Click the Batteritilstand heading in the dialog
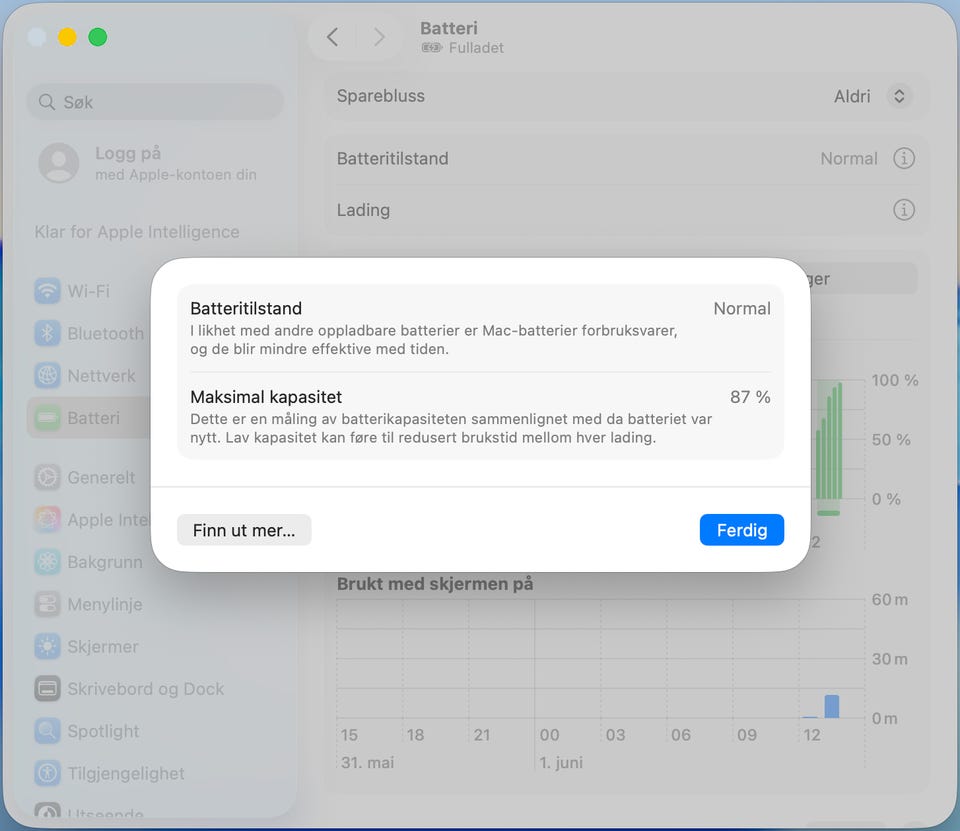 click(246, 308)
